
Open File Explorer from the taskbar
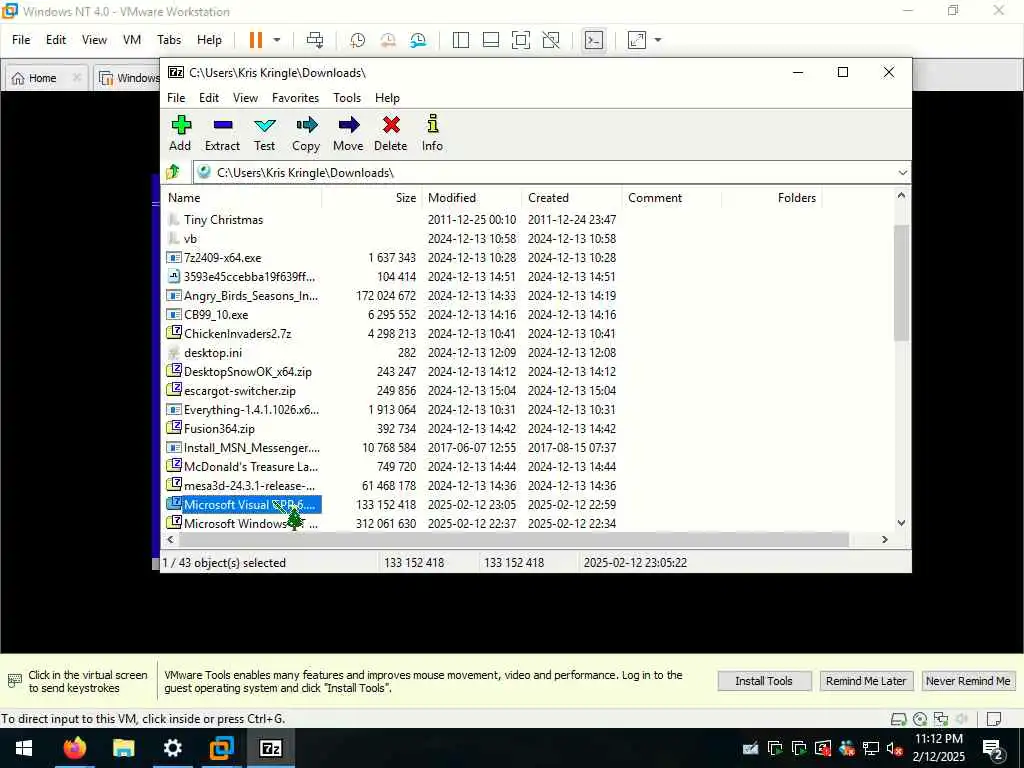123,748
